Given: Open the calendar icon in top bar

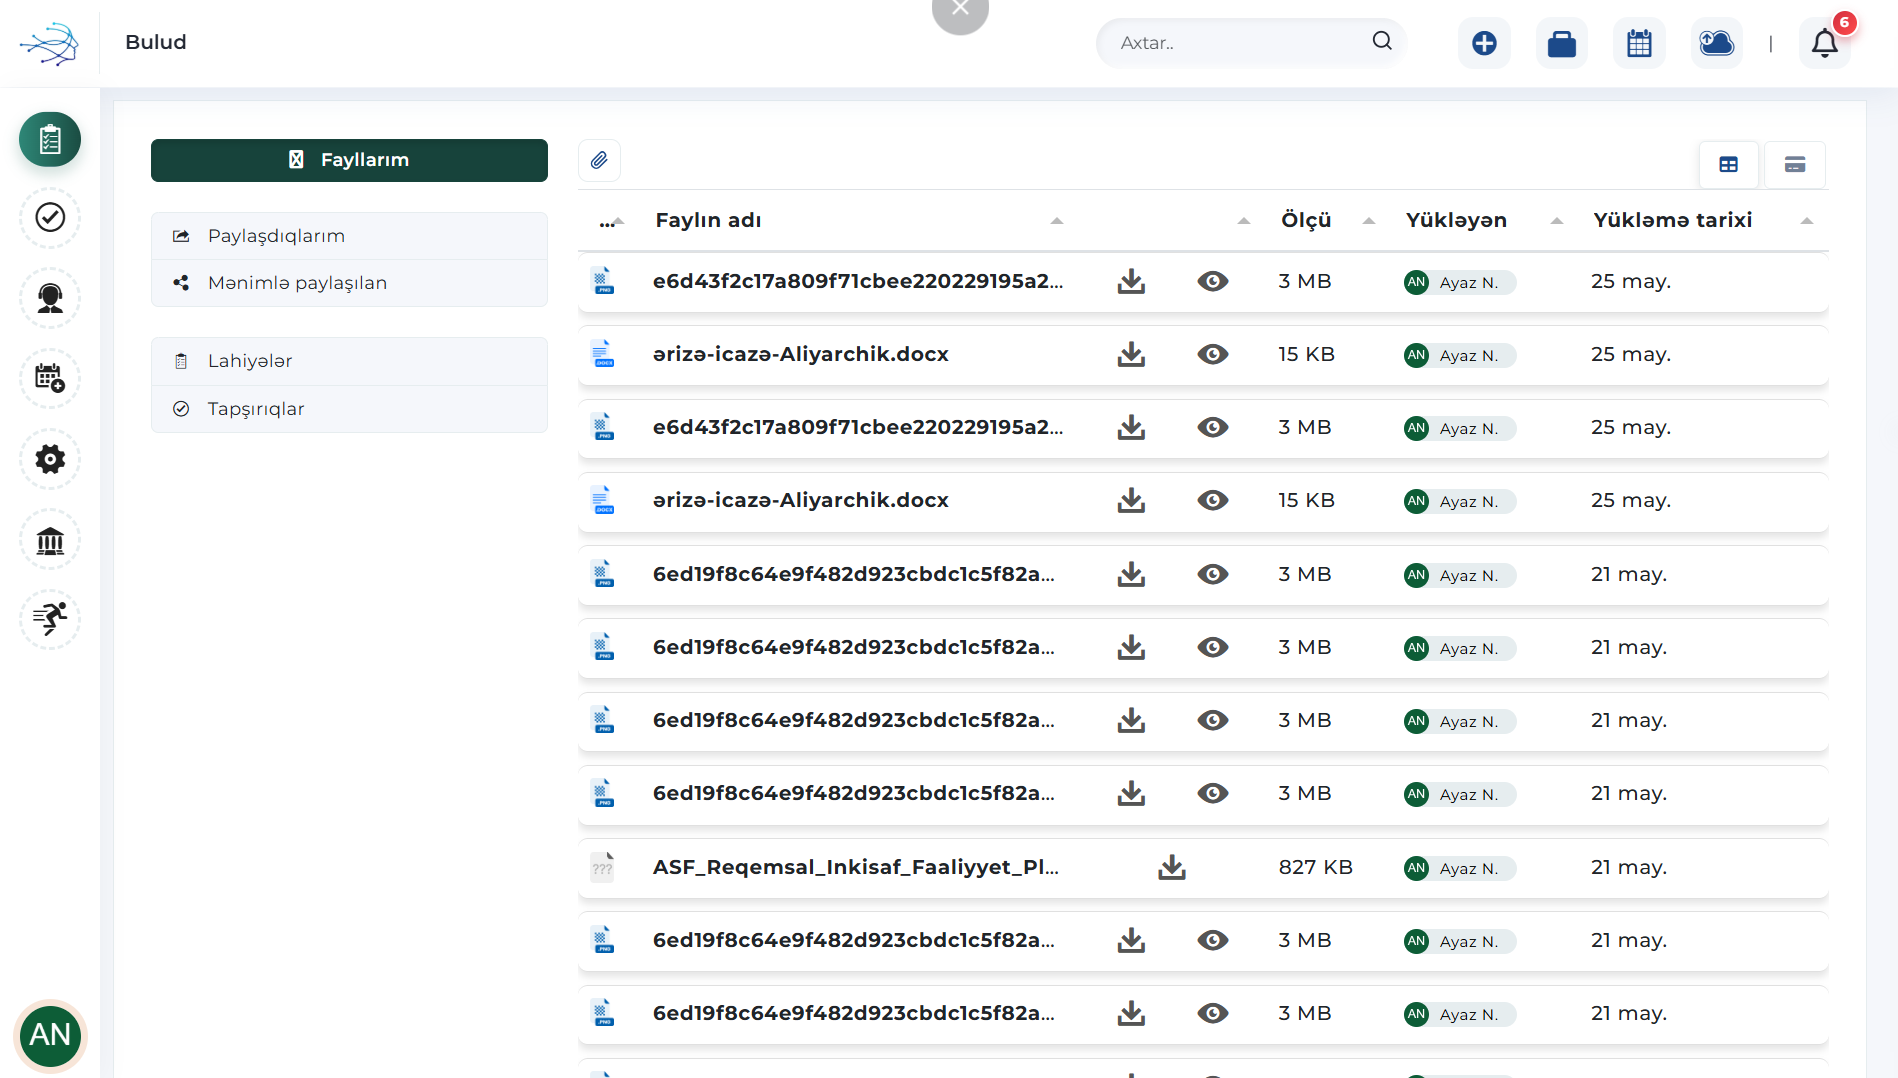Looking at the screenshot, I should (1639, 43).
